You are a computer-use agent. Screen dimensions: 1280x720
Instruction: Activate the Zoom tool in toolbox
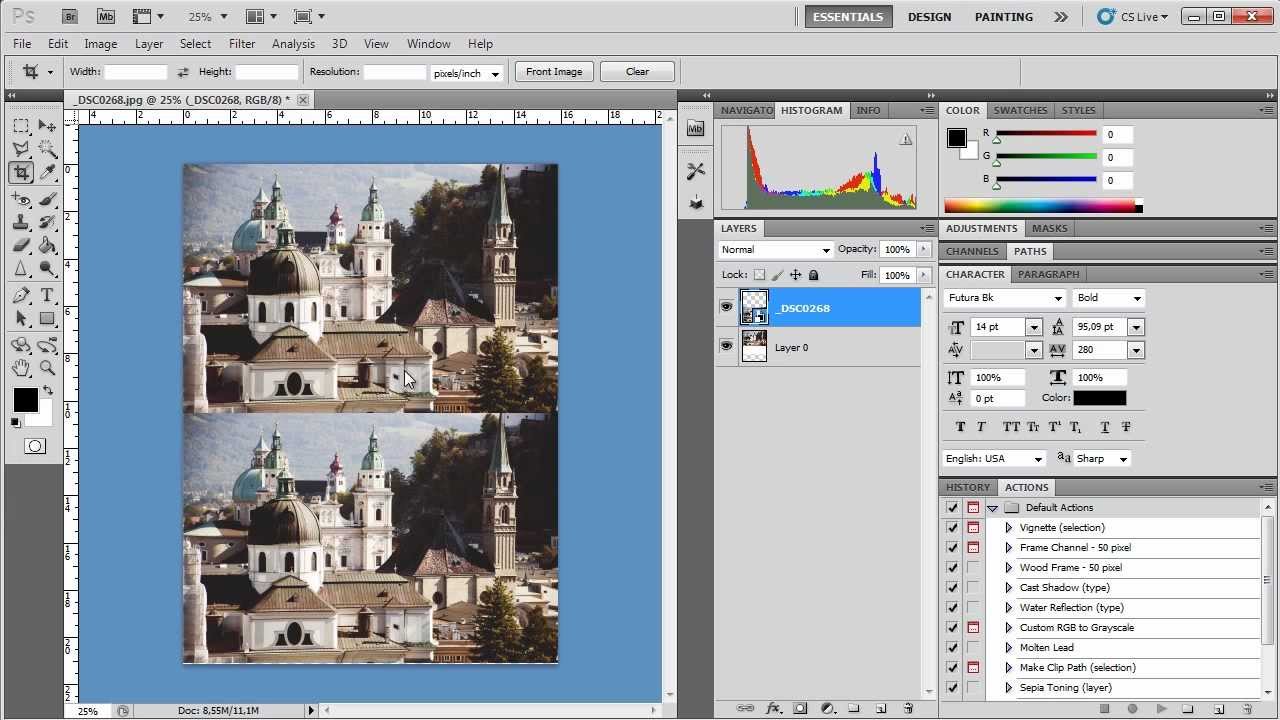(47, 368)
